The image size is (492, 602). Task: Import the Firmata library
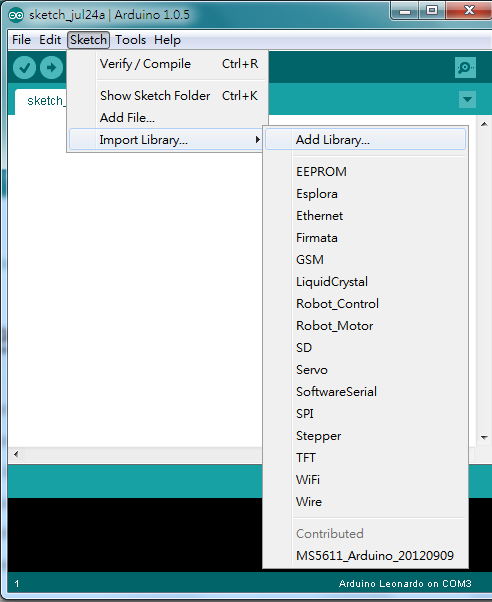pyautogui.click(x=365, y=238)
